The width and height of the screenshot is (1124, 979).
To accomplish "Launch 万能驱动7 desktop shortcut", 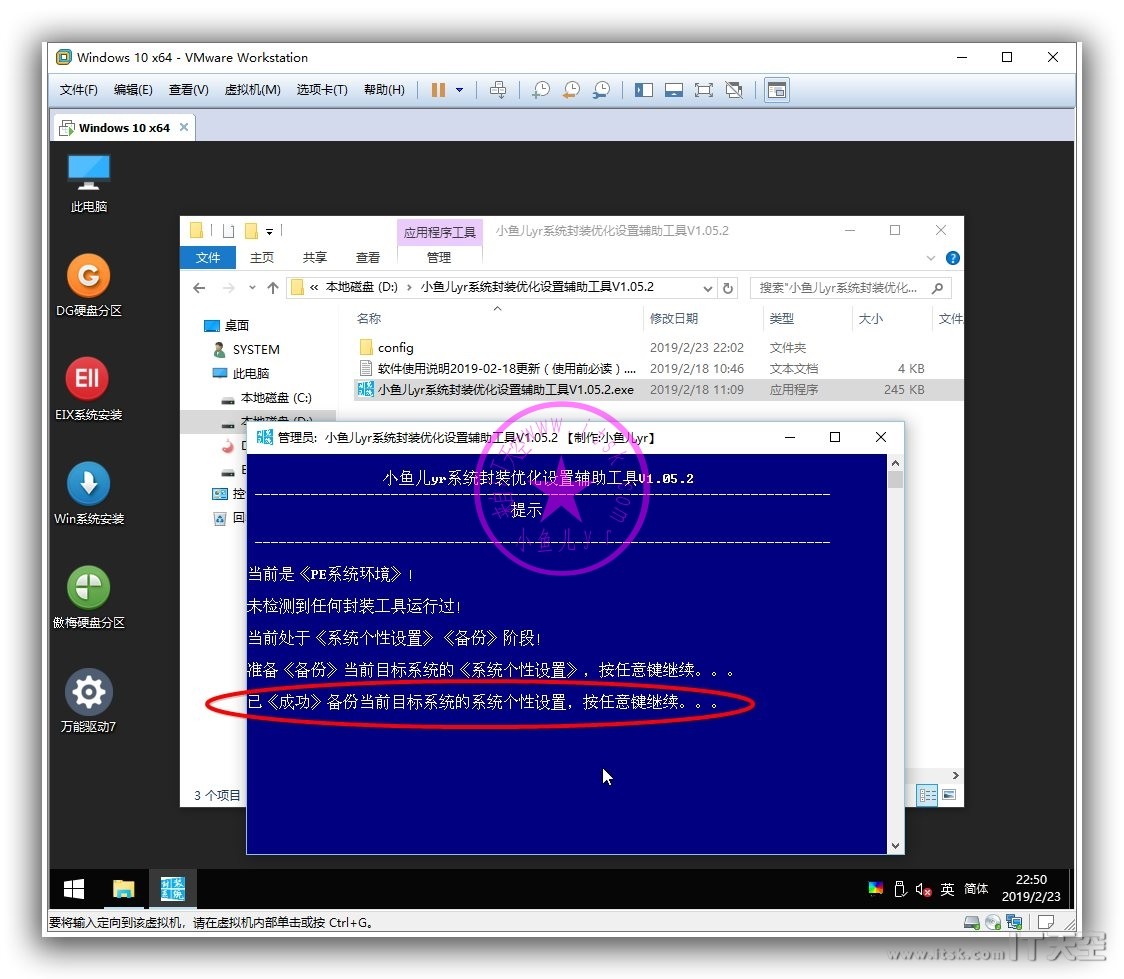I will pyautogui.click(x=88, y=702).
